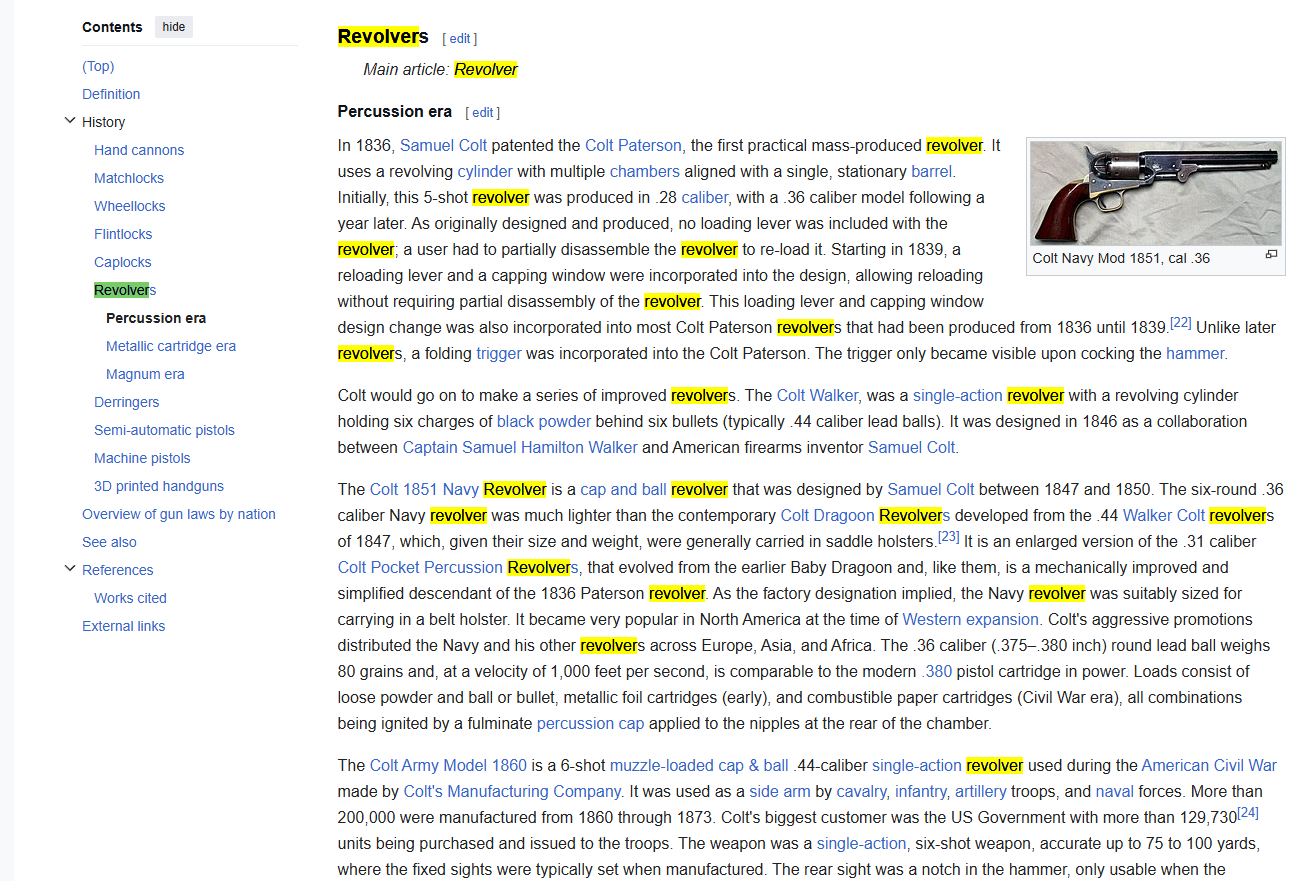
Task: Follow Colt's Manufacturing Company link
Action: 512,791
